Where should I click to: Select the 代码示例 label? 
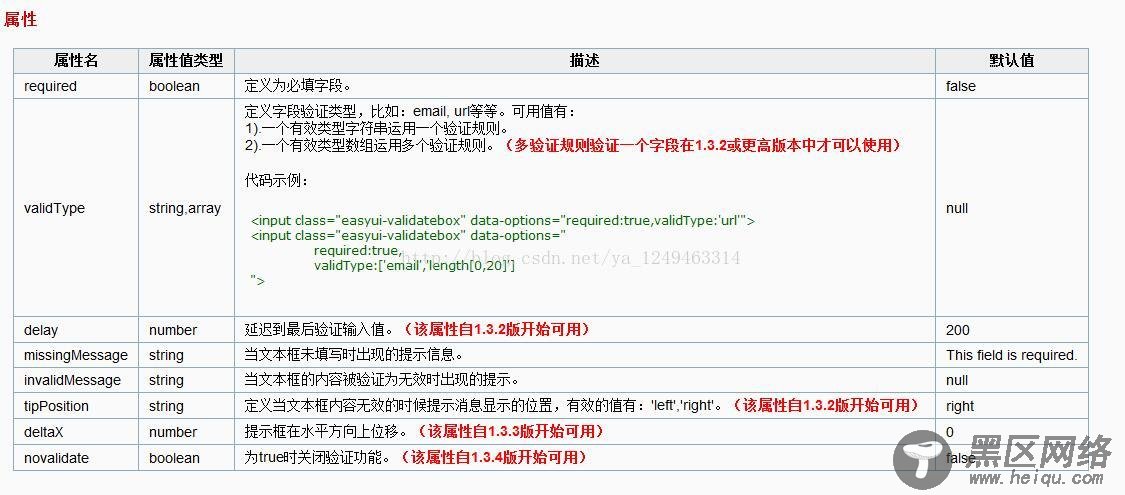(276, 181)
